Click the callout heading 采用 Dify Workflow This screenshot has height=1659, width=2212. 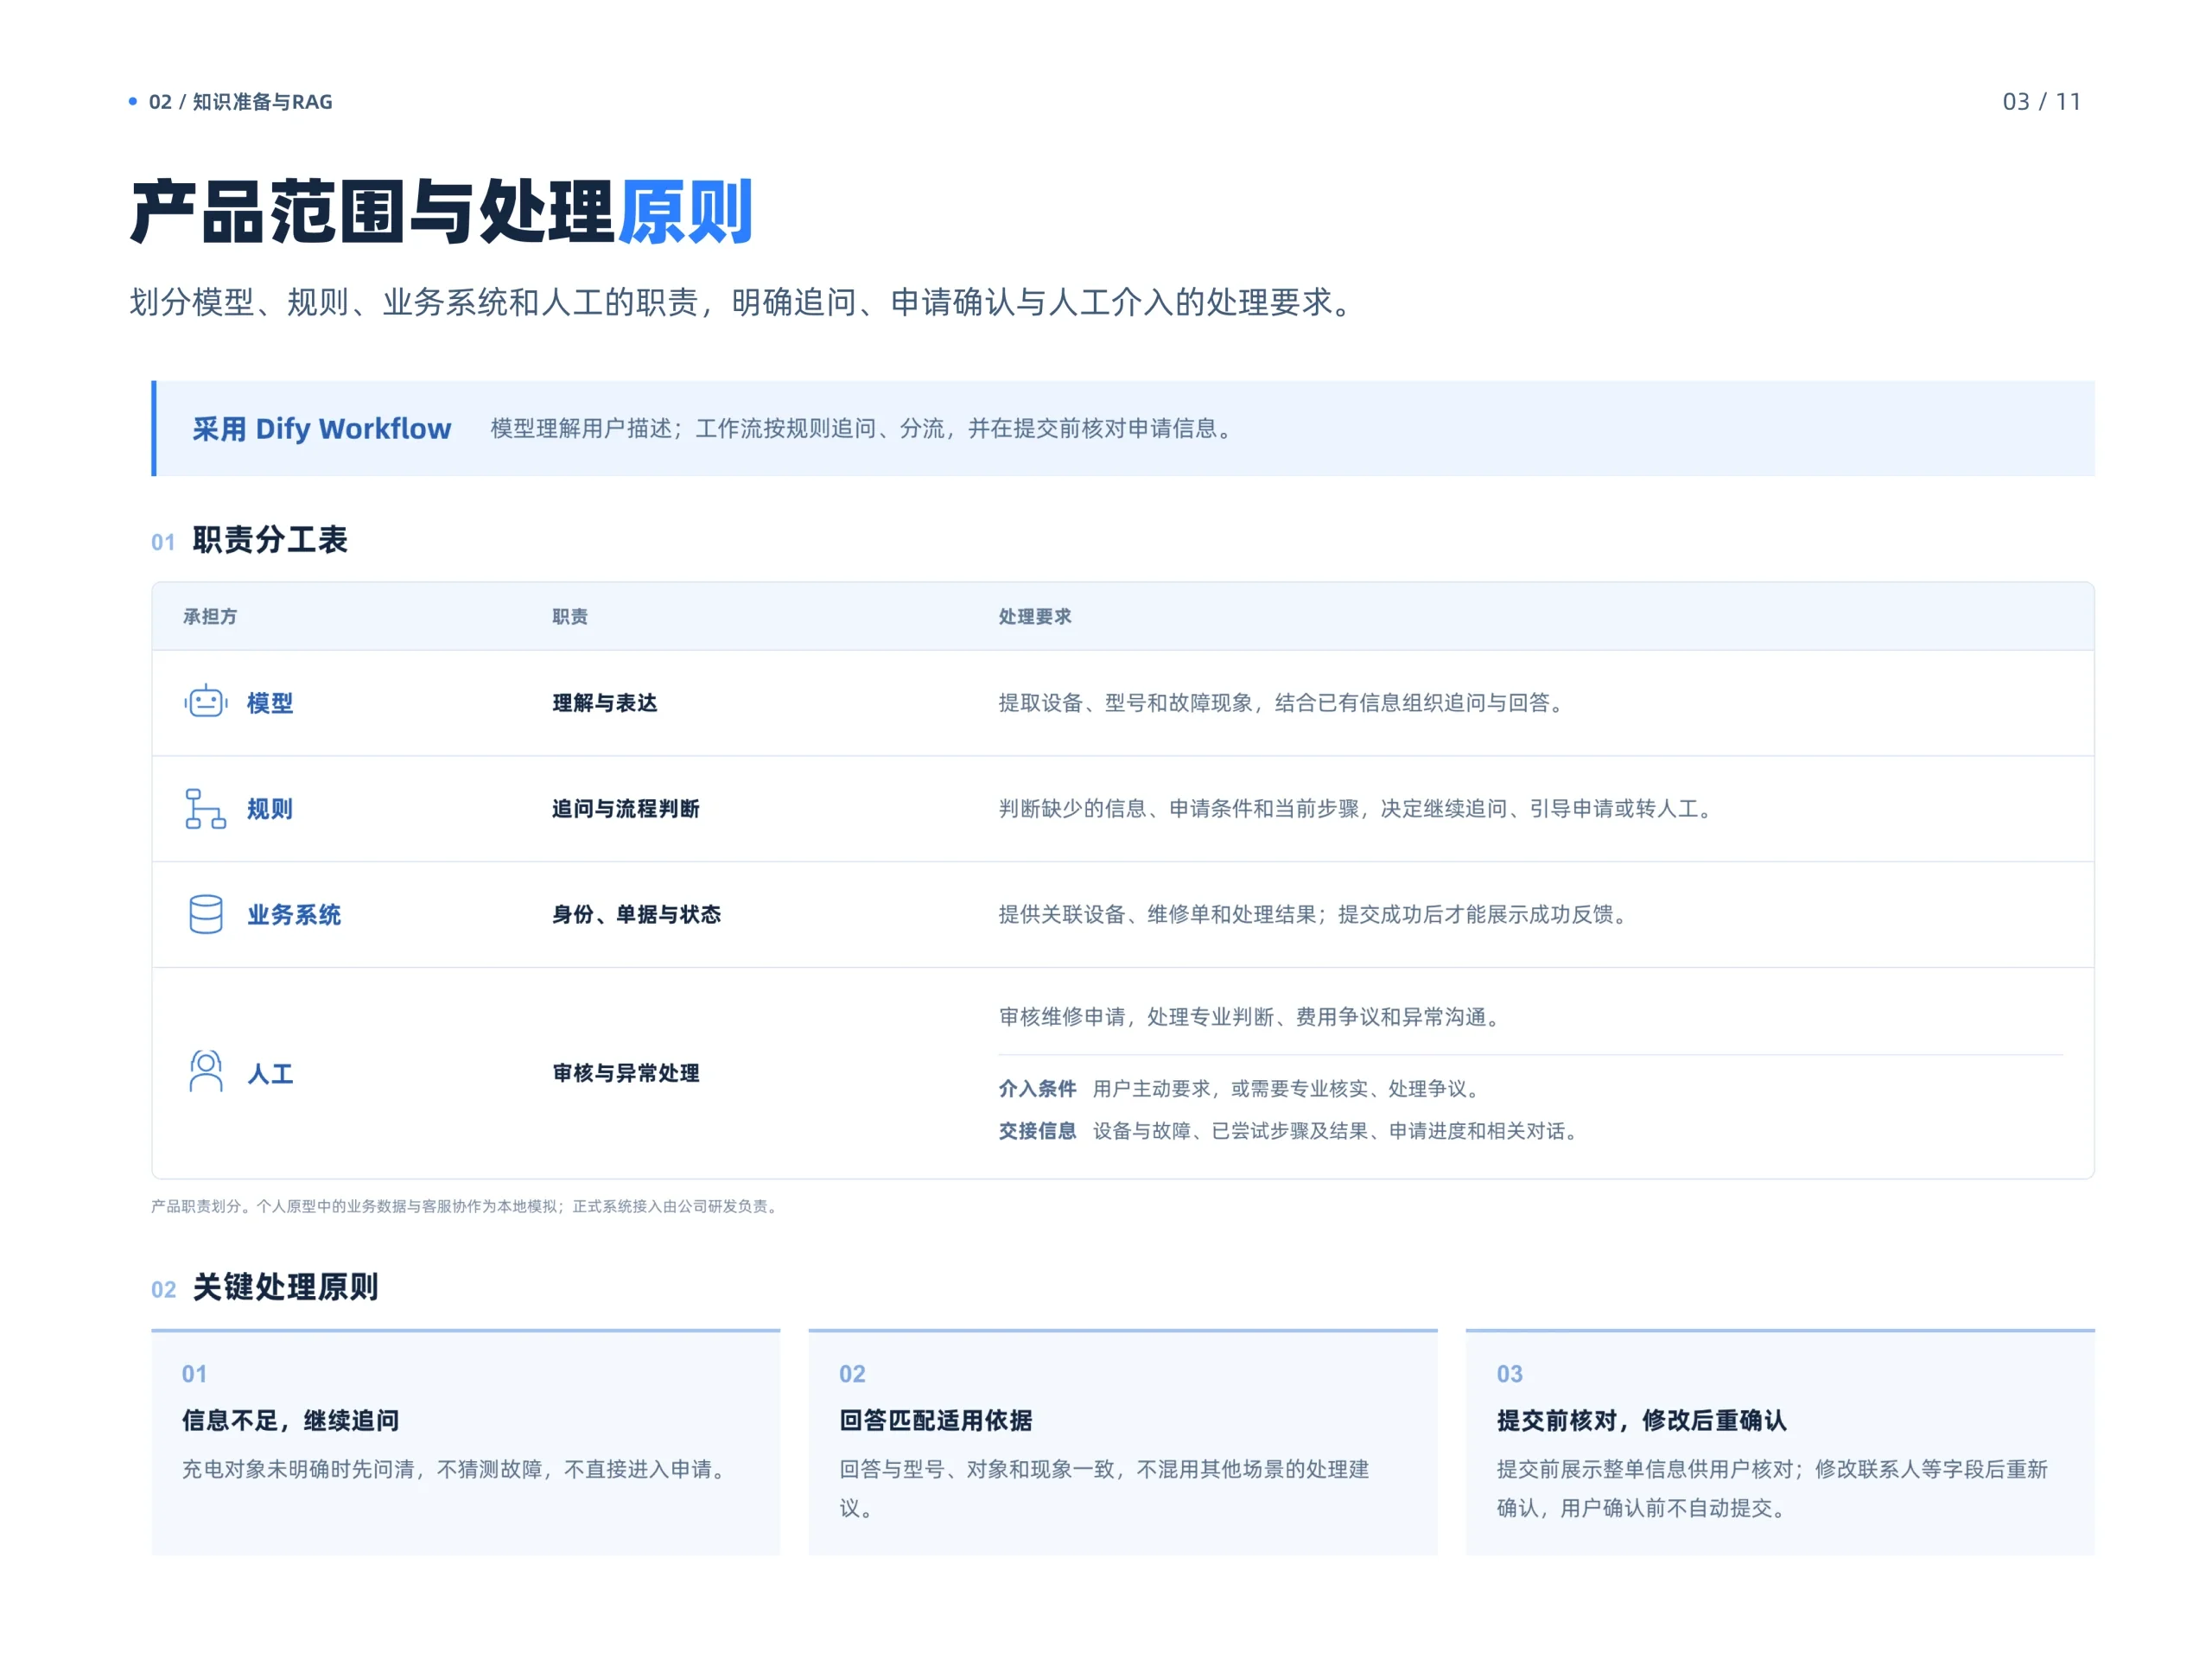pos(322,429)
